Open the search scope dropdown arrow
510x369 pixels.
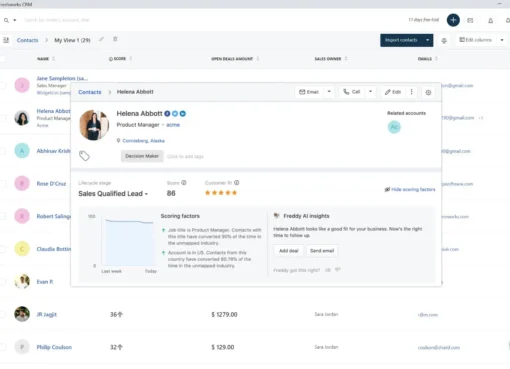pyautogui.click(x=15, y=20)
